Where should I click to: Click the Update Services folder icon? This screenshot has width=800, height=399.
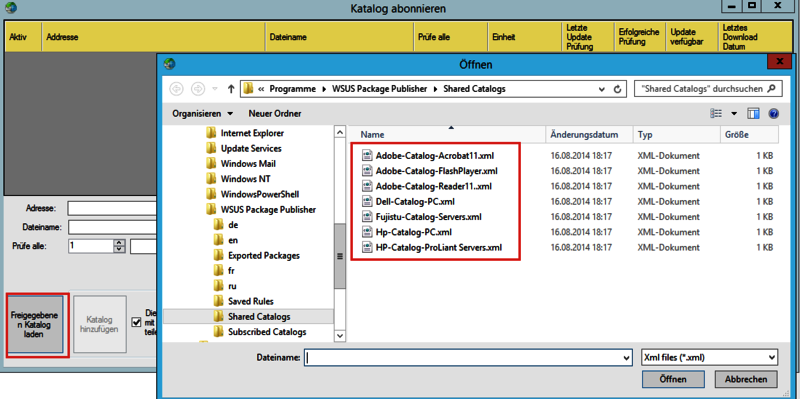tap(211, 148)
